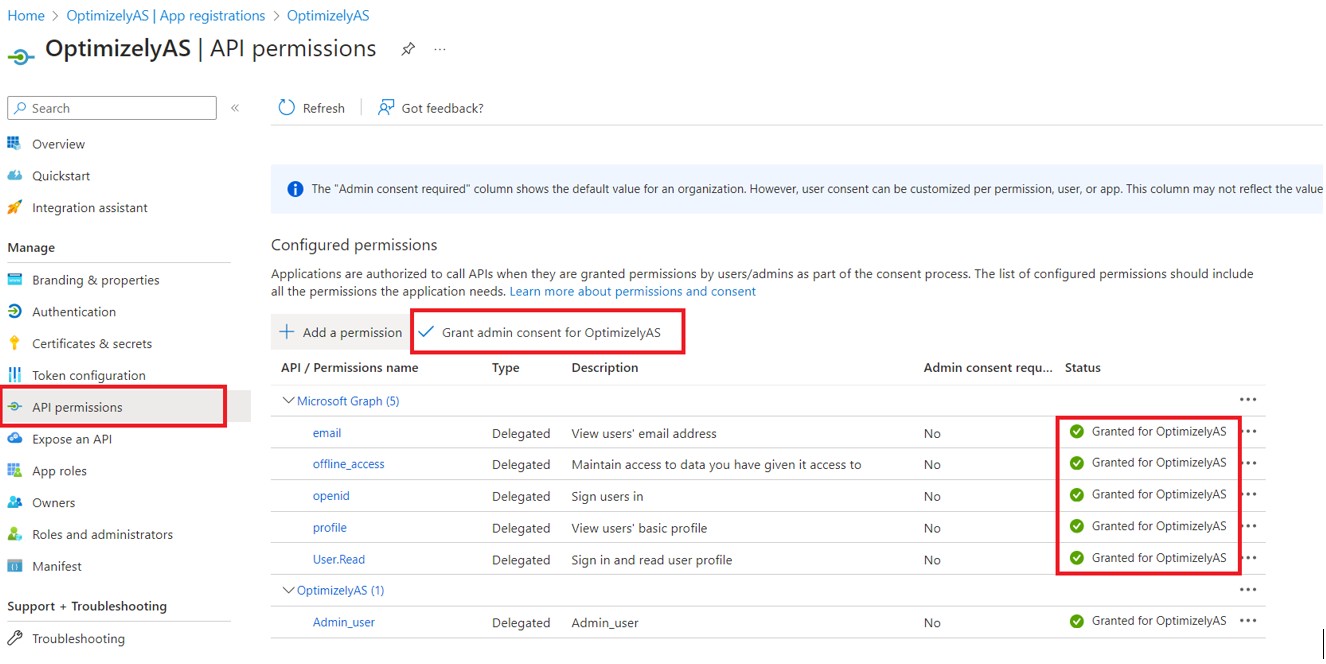Open the Overview page
The height and width of the screenshot is (664, 1326).
58,144
